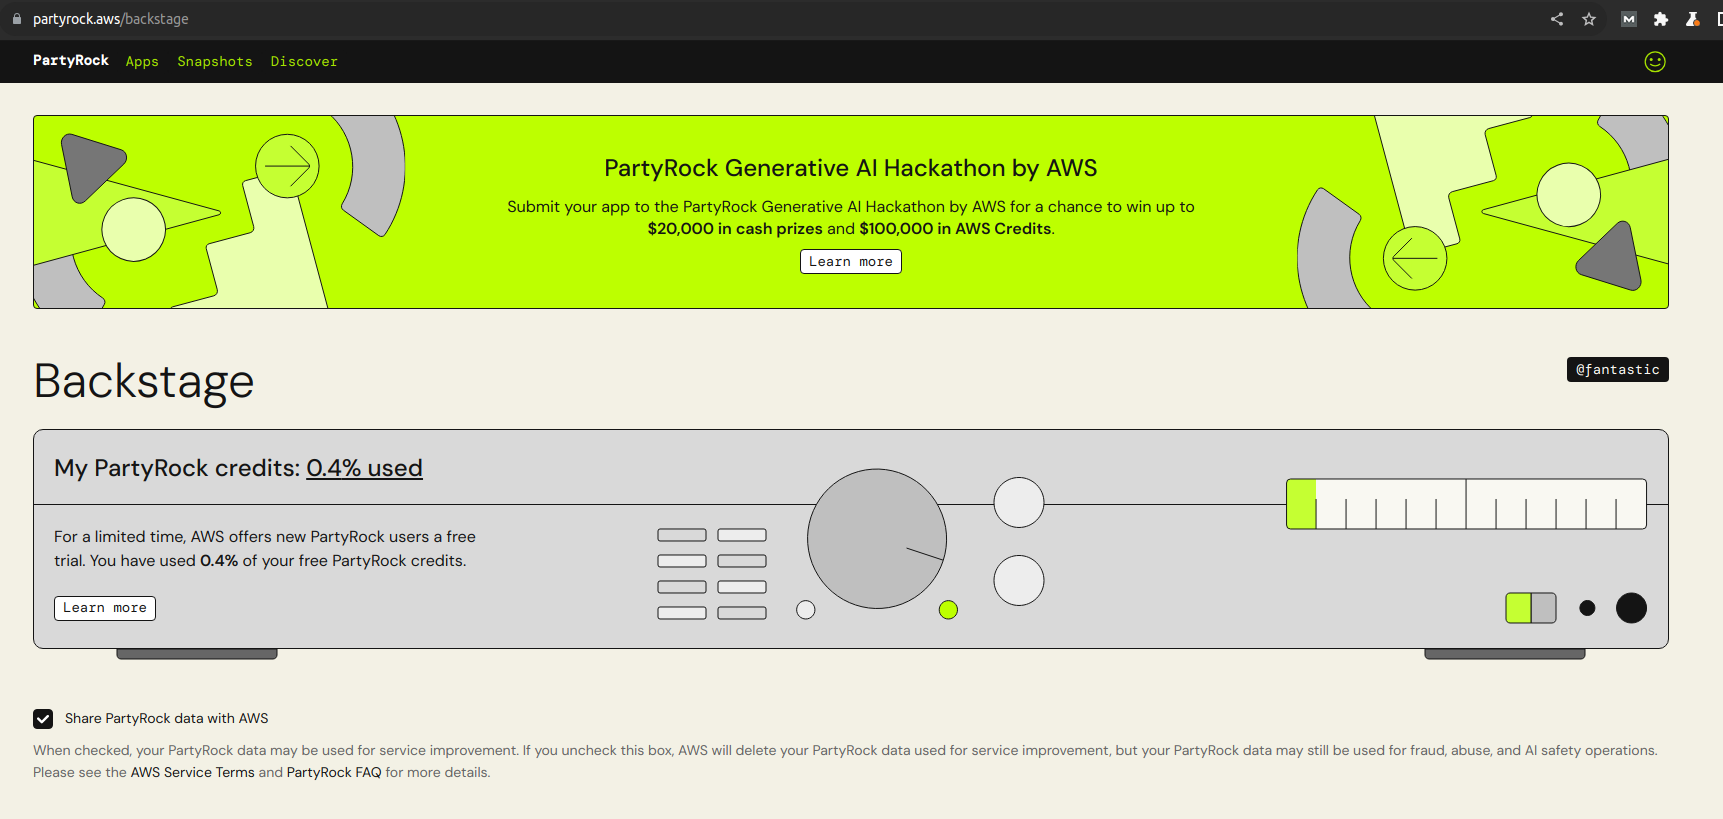
Task: Open the Snapshots tab
Action: pyautogui.click(x=215, y=62)
